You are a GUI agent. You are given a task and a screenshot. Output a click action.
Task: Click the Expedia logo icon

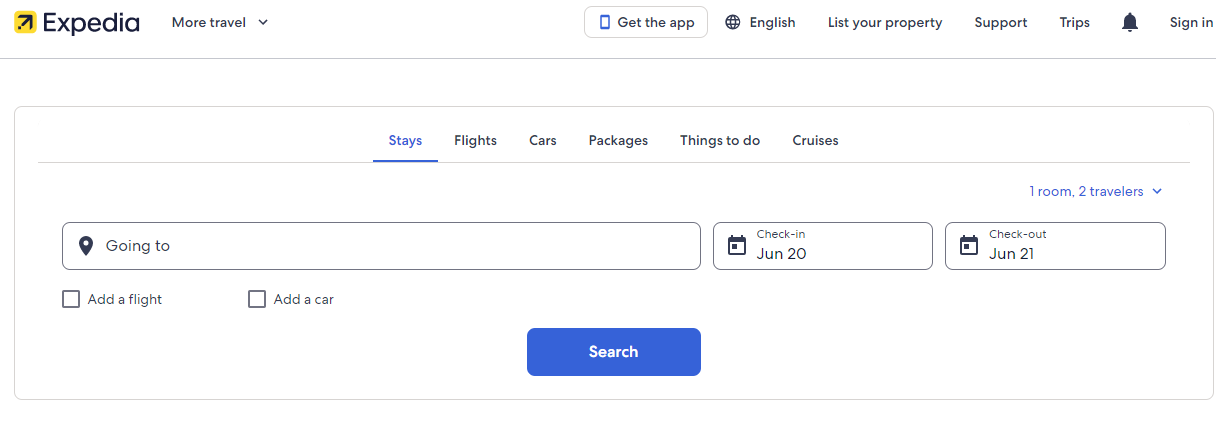tap(26, 22)
